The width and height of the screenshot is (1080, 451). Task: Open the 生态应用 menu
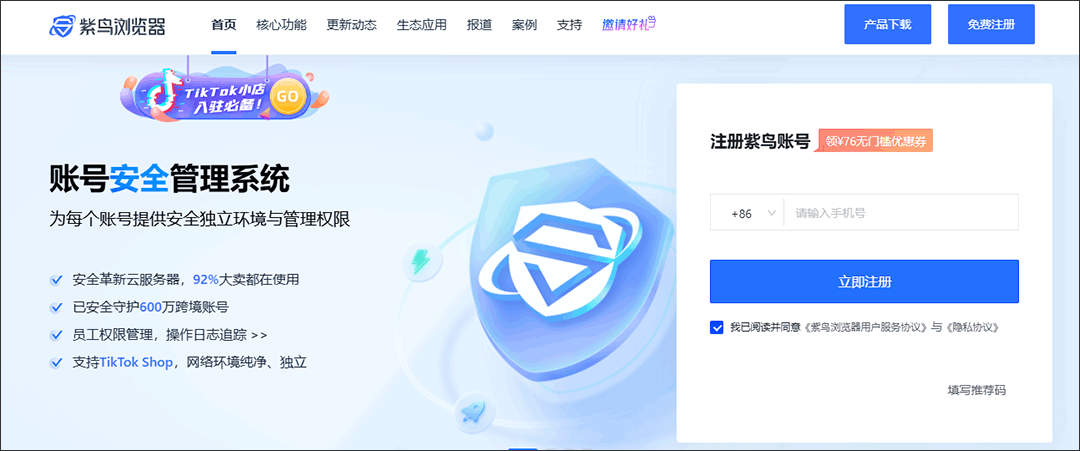pyautogui.click(x=422, y=25)
